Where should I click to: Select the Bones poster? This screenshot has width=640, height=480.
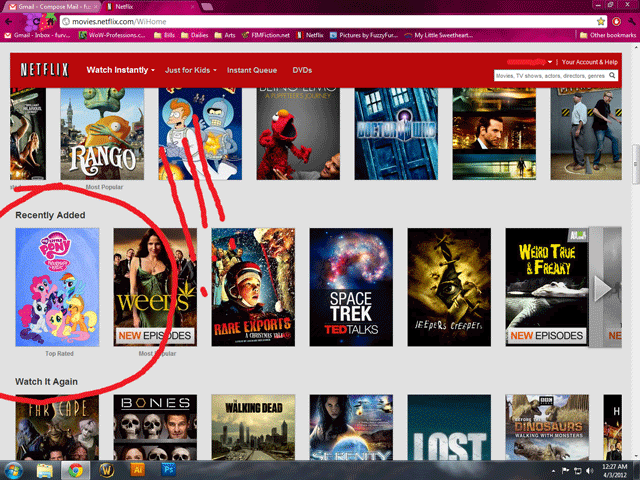(155, 427)
